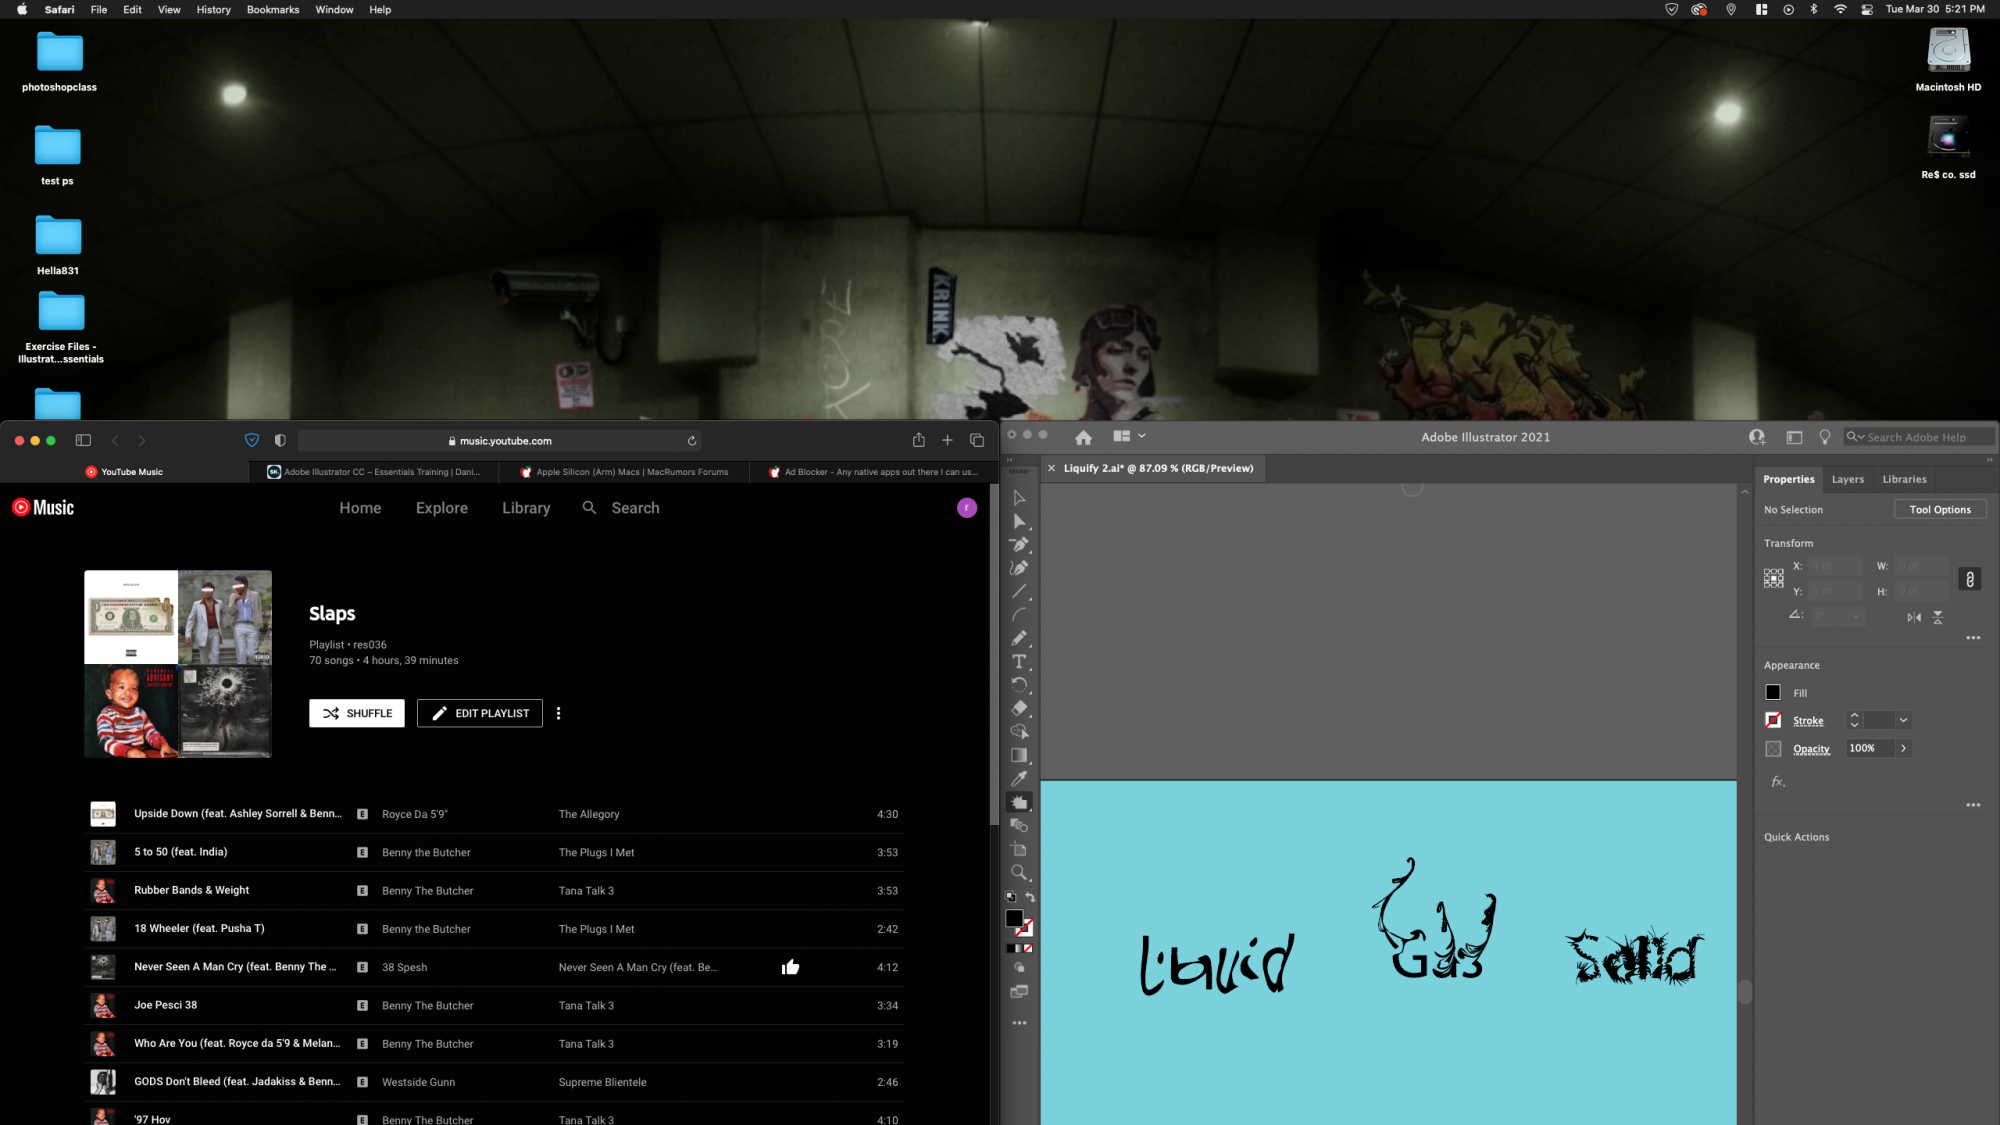Select the Gradient tool

point(1019,755)
